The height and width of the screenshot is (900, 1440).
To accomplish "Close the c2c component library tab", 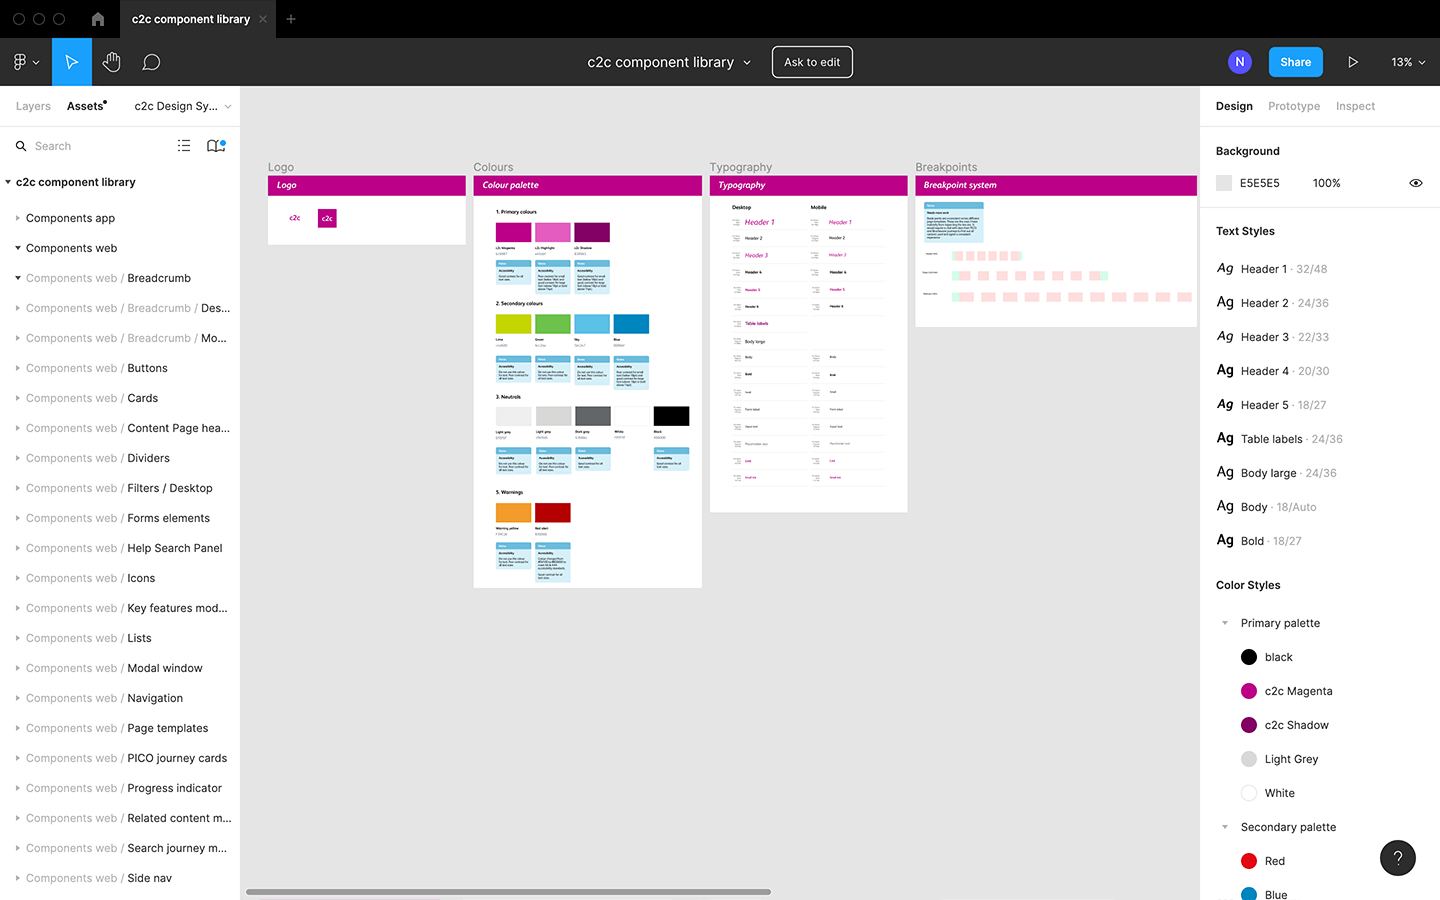I will [x=263, y=19].
